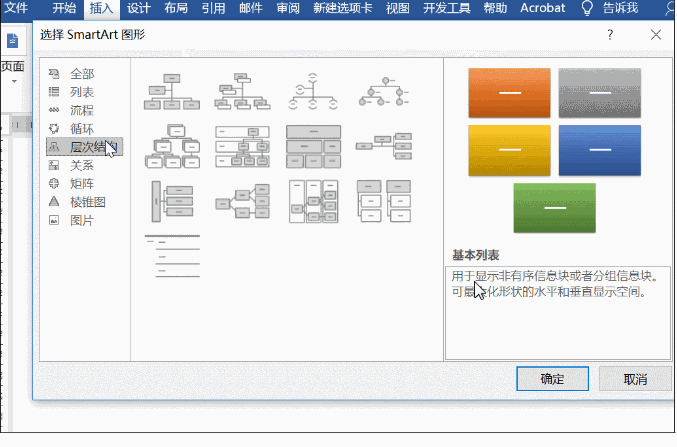
Task: Choose the Horizontal Multi-Level Hierarchy layout
Action: pos(172,201)
